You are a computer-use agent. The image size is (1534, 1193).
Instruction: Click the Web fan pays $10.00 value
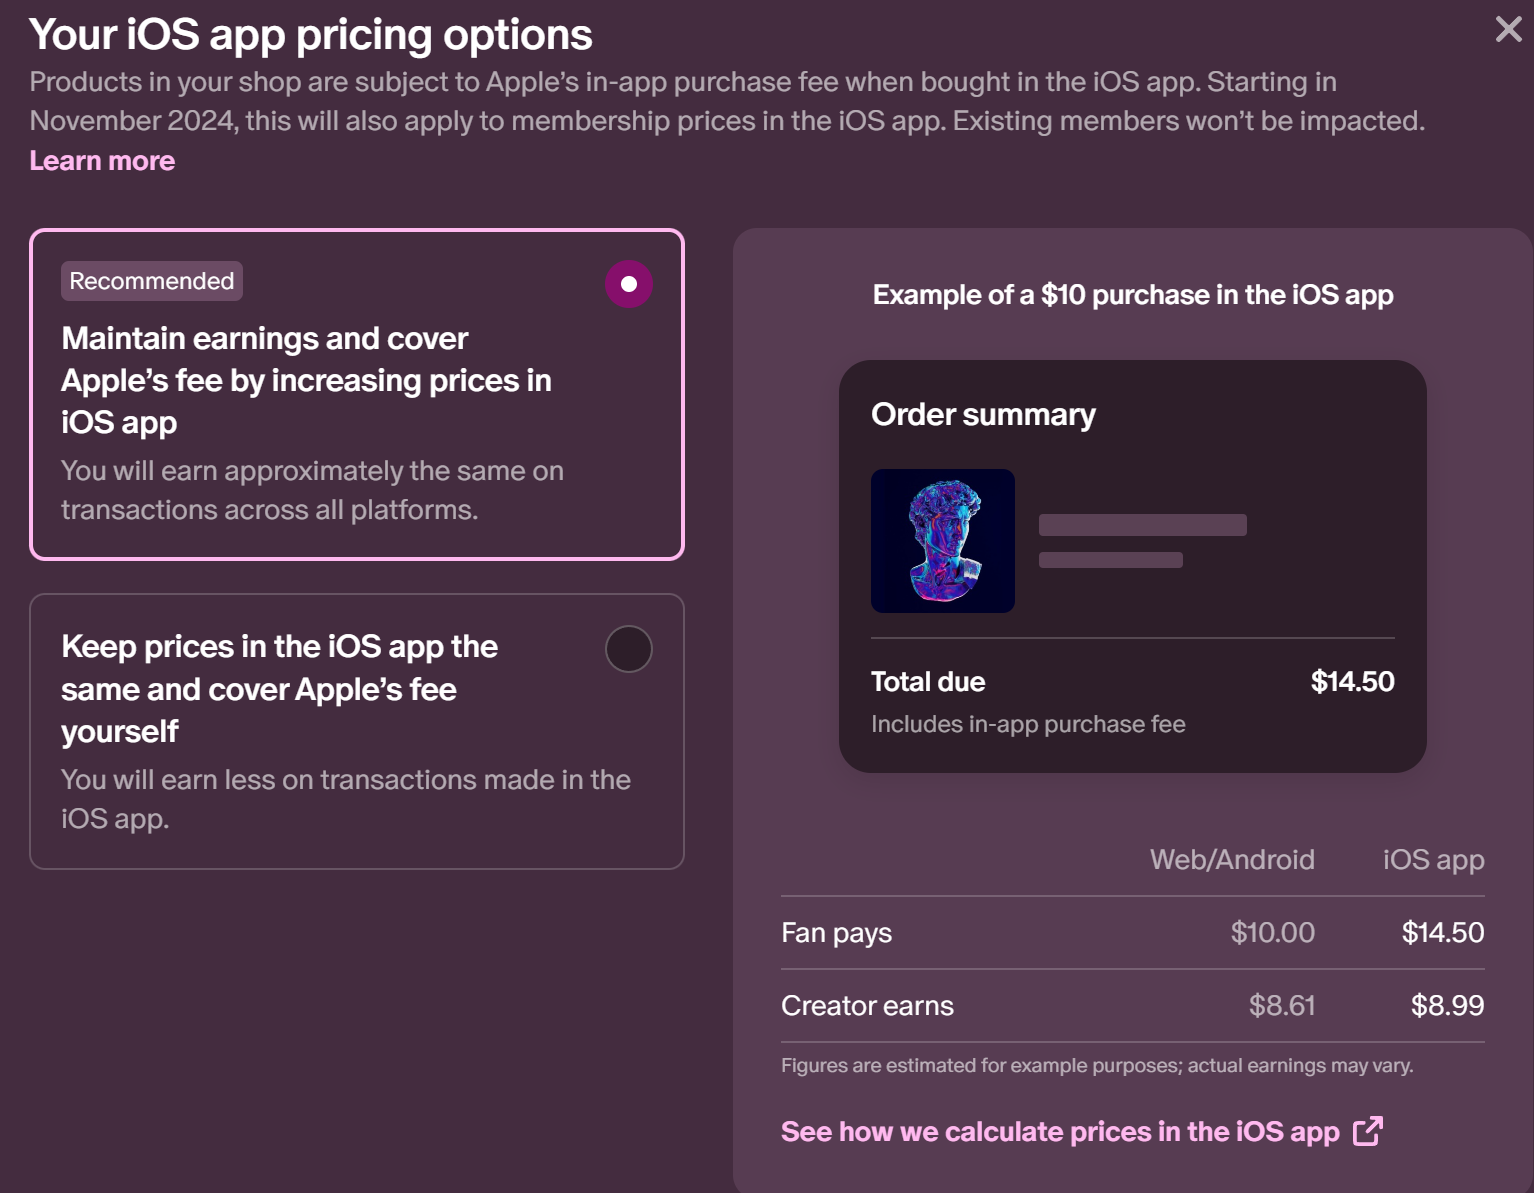point(1272,932)
